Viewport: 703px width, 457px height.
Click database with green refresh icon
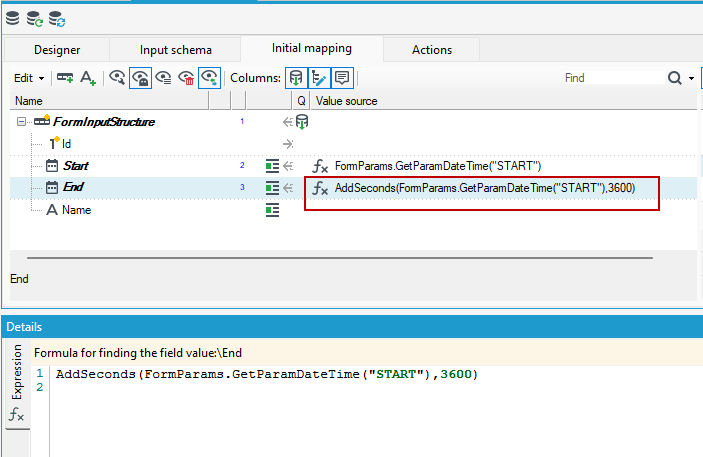pyautogui.click(x=35, y=19)
